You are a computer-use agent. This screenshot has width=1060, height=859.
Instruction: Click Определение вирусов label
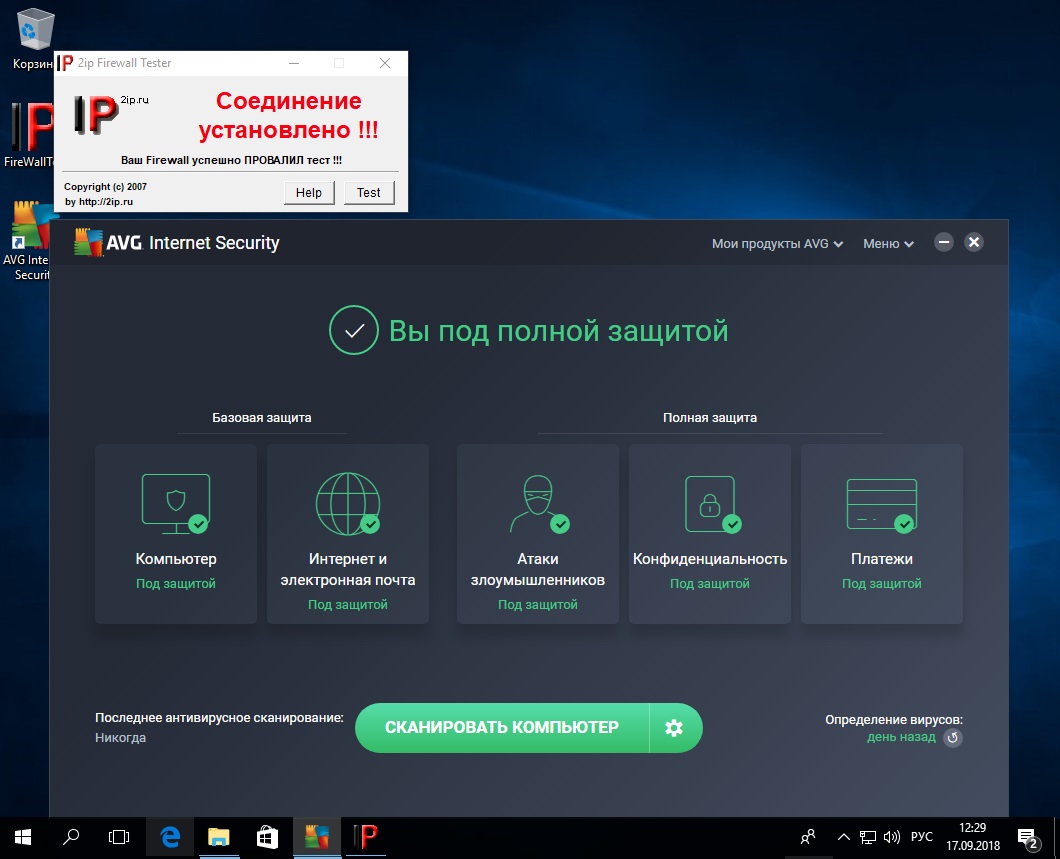tap(894, 720)
